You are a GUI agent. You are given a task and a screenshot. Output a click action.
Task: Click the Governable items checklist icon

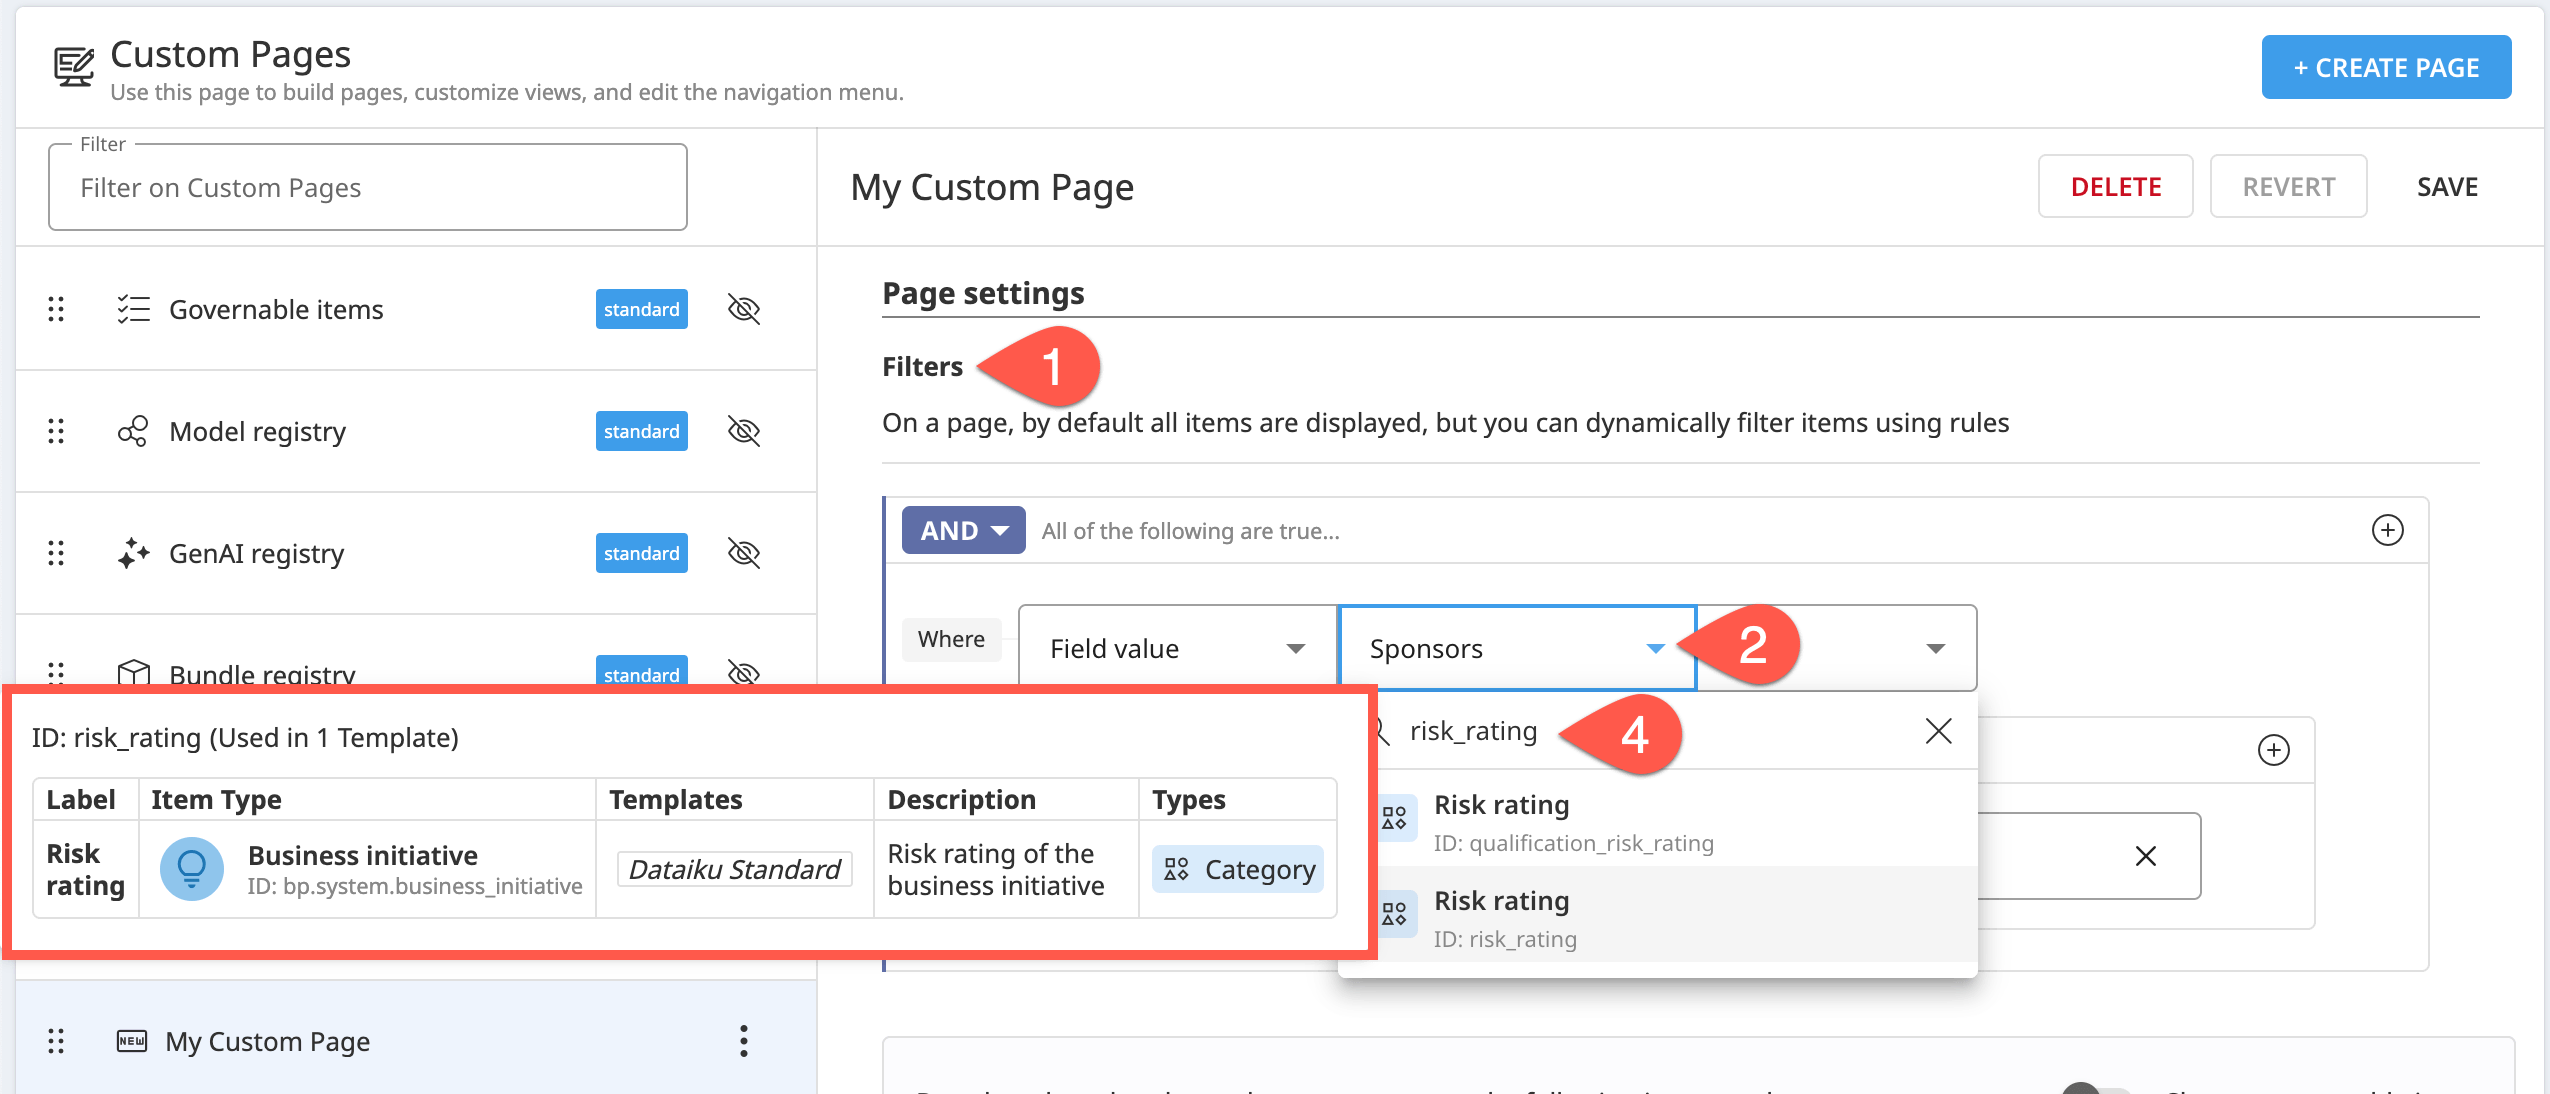132,309
